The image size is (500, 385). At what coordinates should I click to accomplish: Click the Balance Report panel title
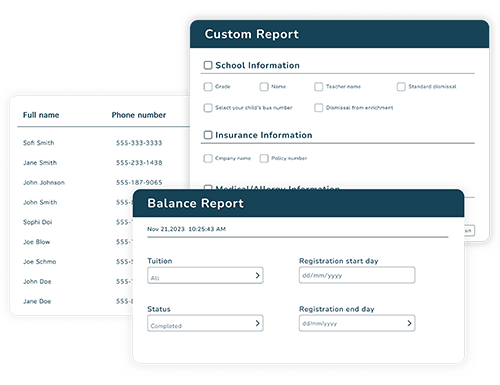pyautogui.click(x=196, y=203)
